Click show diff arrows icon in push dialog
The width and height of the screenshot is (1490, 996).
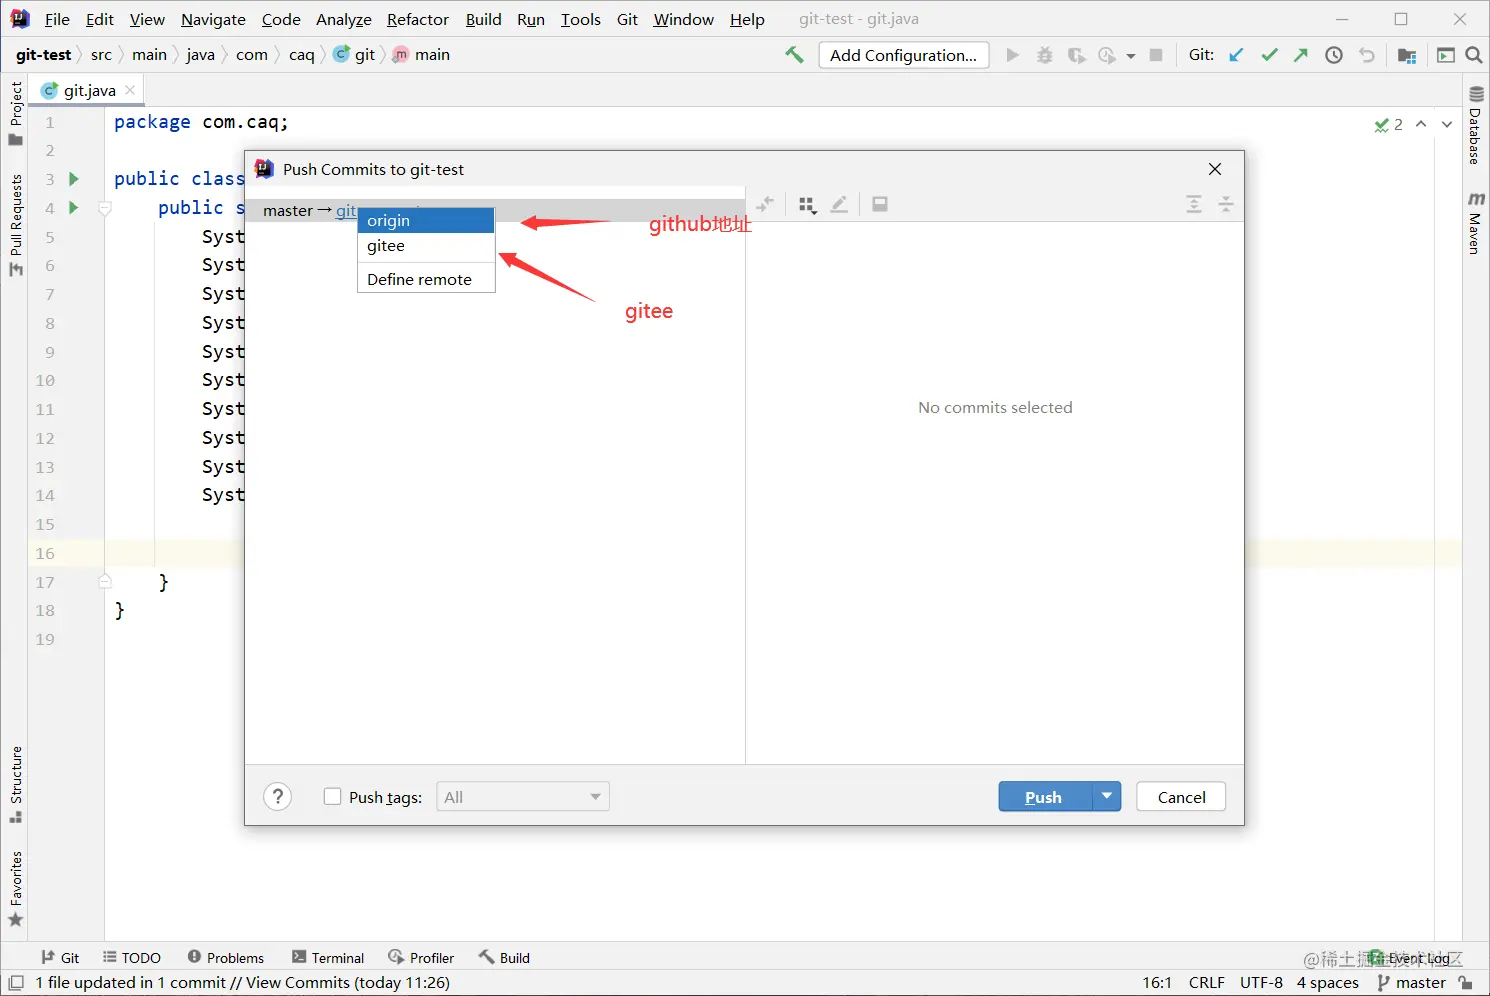tap(766, 204)
